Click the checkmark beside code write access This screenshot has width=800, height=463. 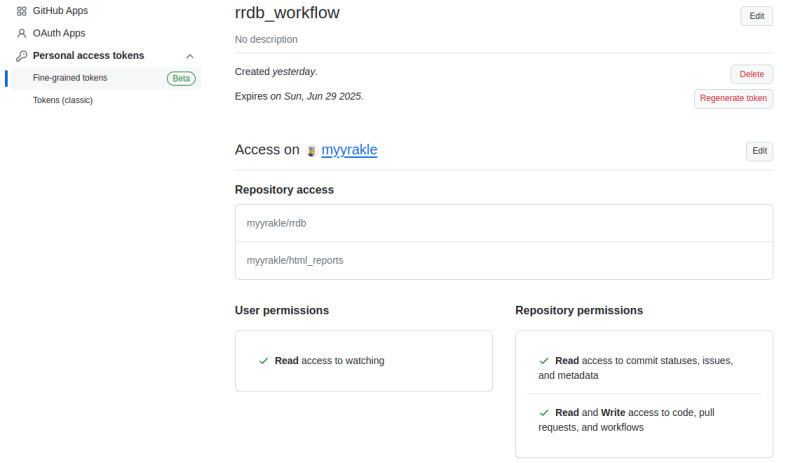coord(544,412)
